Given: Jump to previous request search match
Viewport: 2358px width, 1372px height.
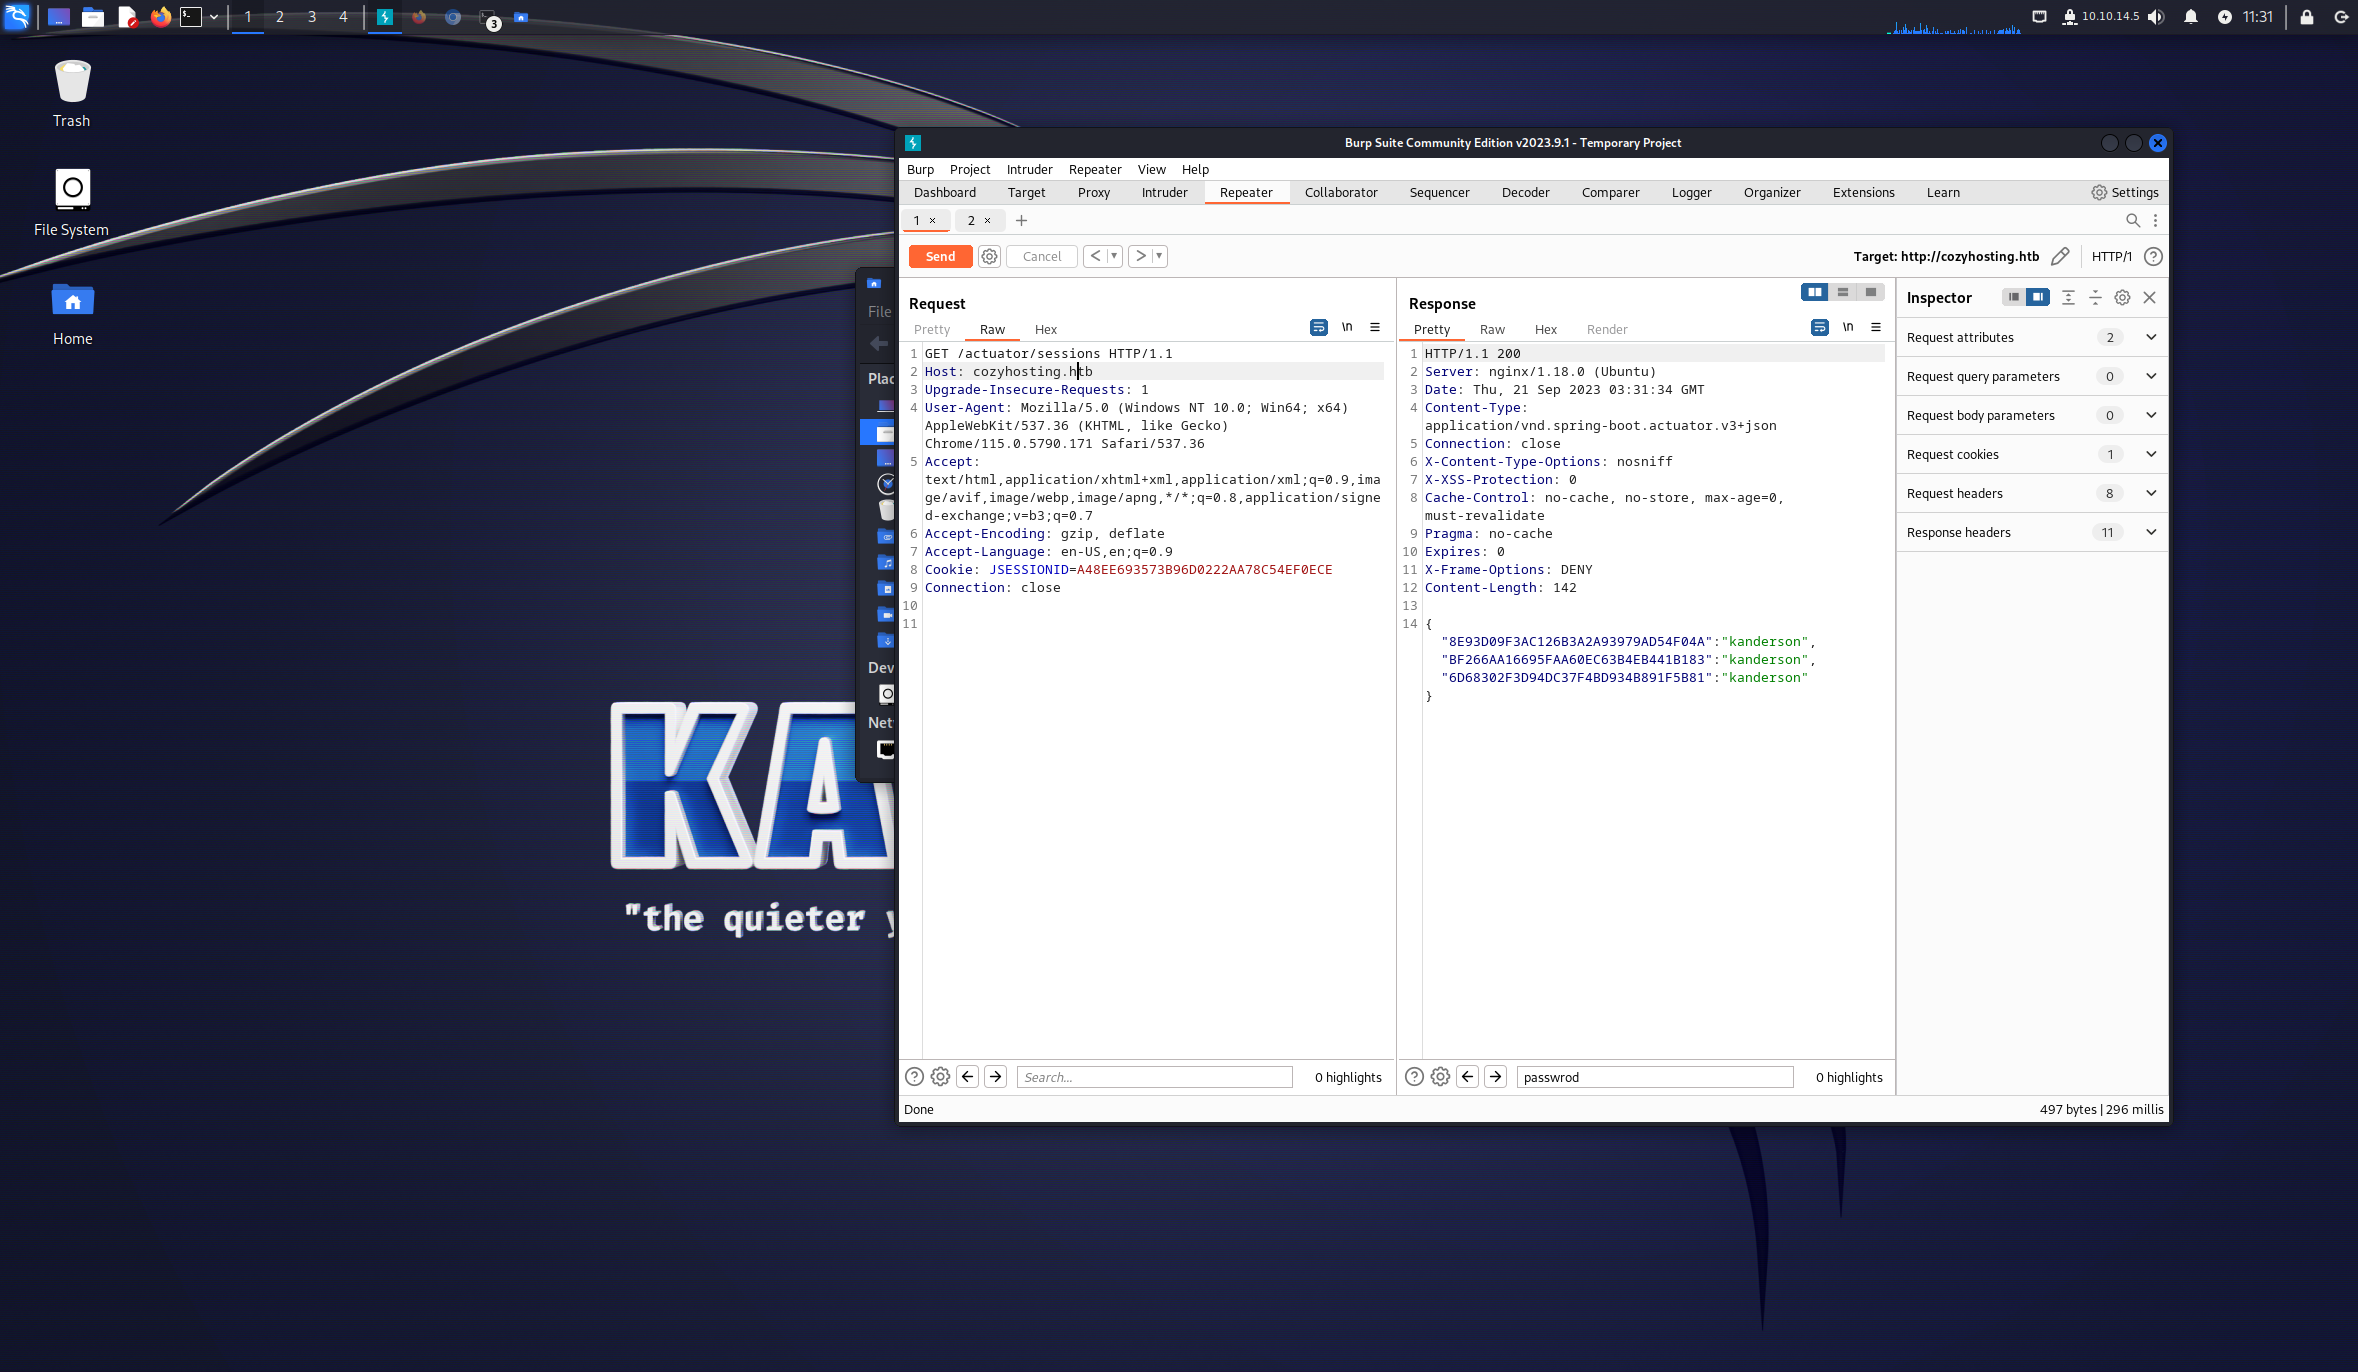Looking at the screenshot, I should pos(967,1077).
